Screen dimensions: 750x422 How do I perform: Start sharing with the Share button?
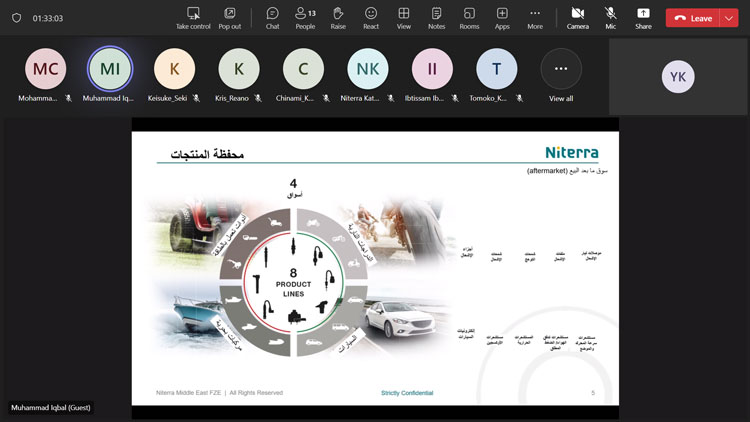(643, 17)
